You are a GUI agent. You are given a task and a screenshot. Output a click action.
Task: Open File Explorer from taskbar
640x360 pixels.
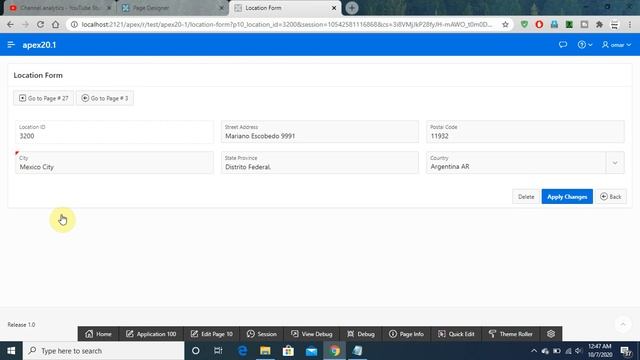tap(265, 351)
